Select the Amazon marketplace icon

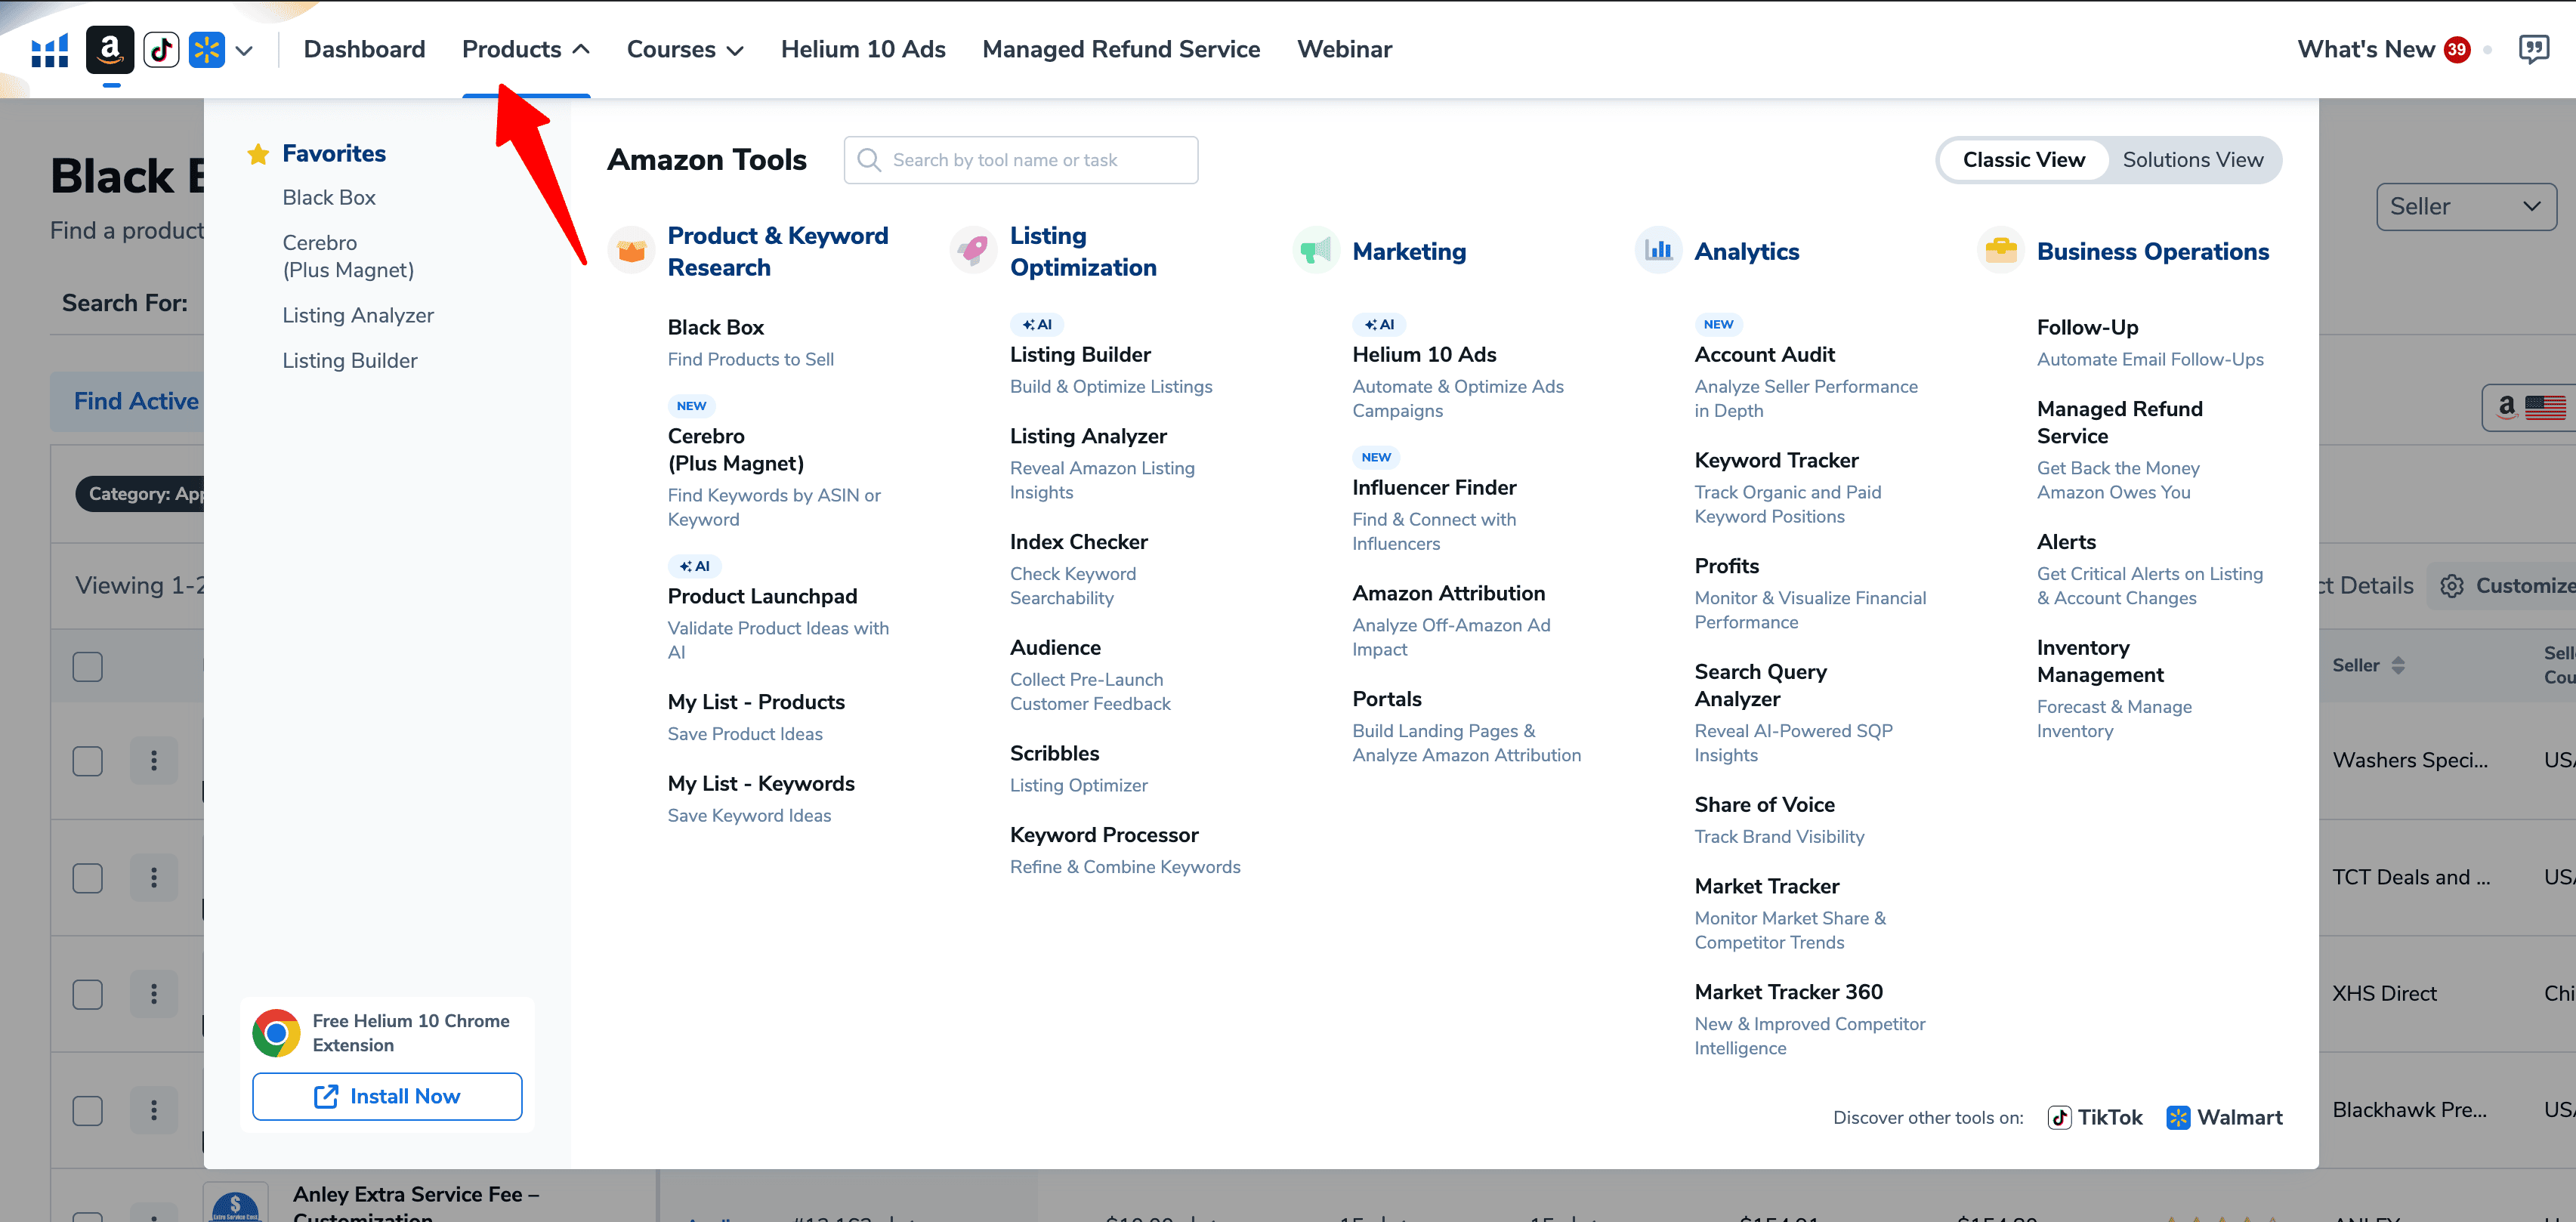[110, 49]
